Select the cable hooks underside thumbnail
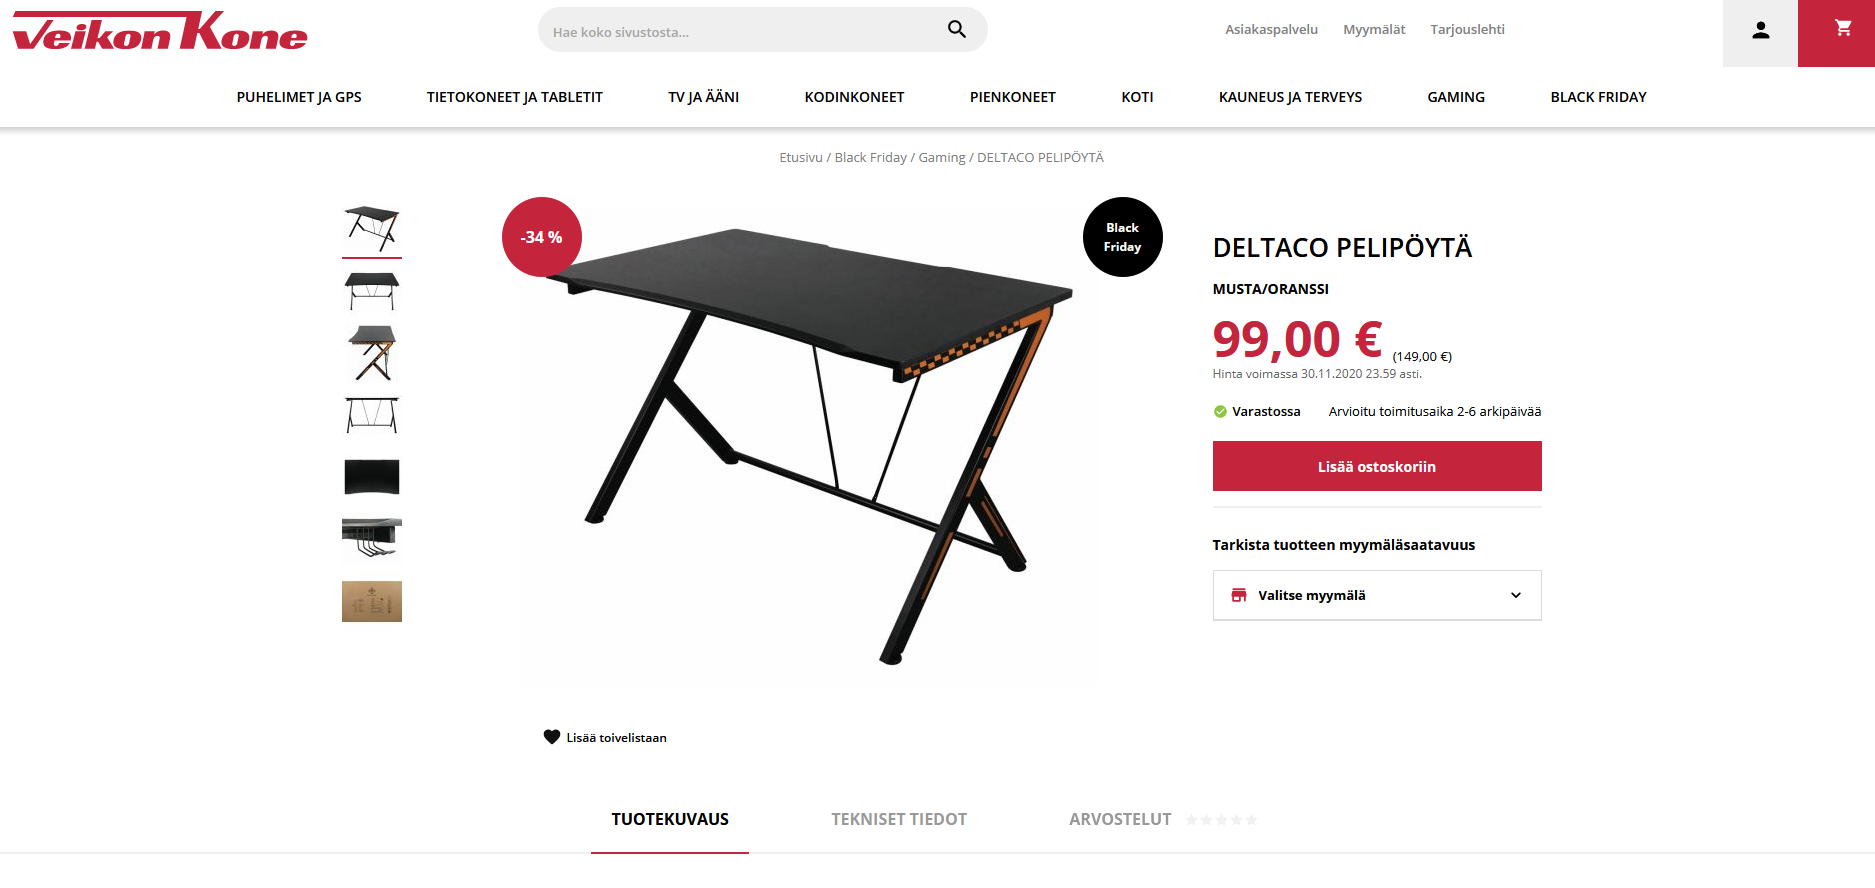1875x888 pixels. [x=372, y=539]
